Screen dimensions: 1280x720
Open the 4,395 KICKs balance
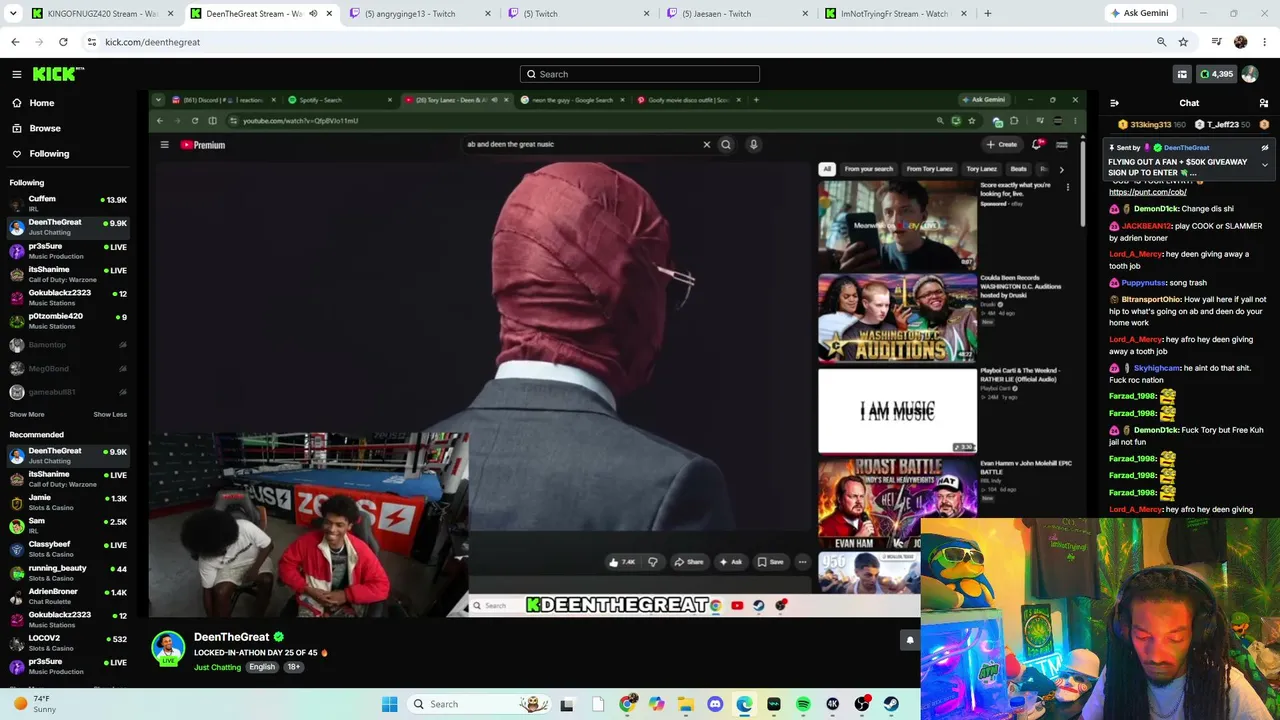pos(1216,74)
